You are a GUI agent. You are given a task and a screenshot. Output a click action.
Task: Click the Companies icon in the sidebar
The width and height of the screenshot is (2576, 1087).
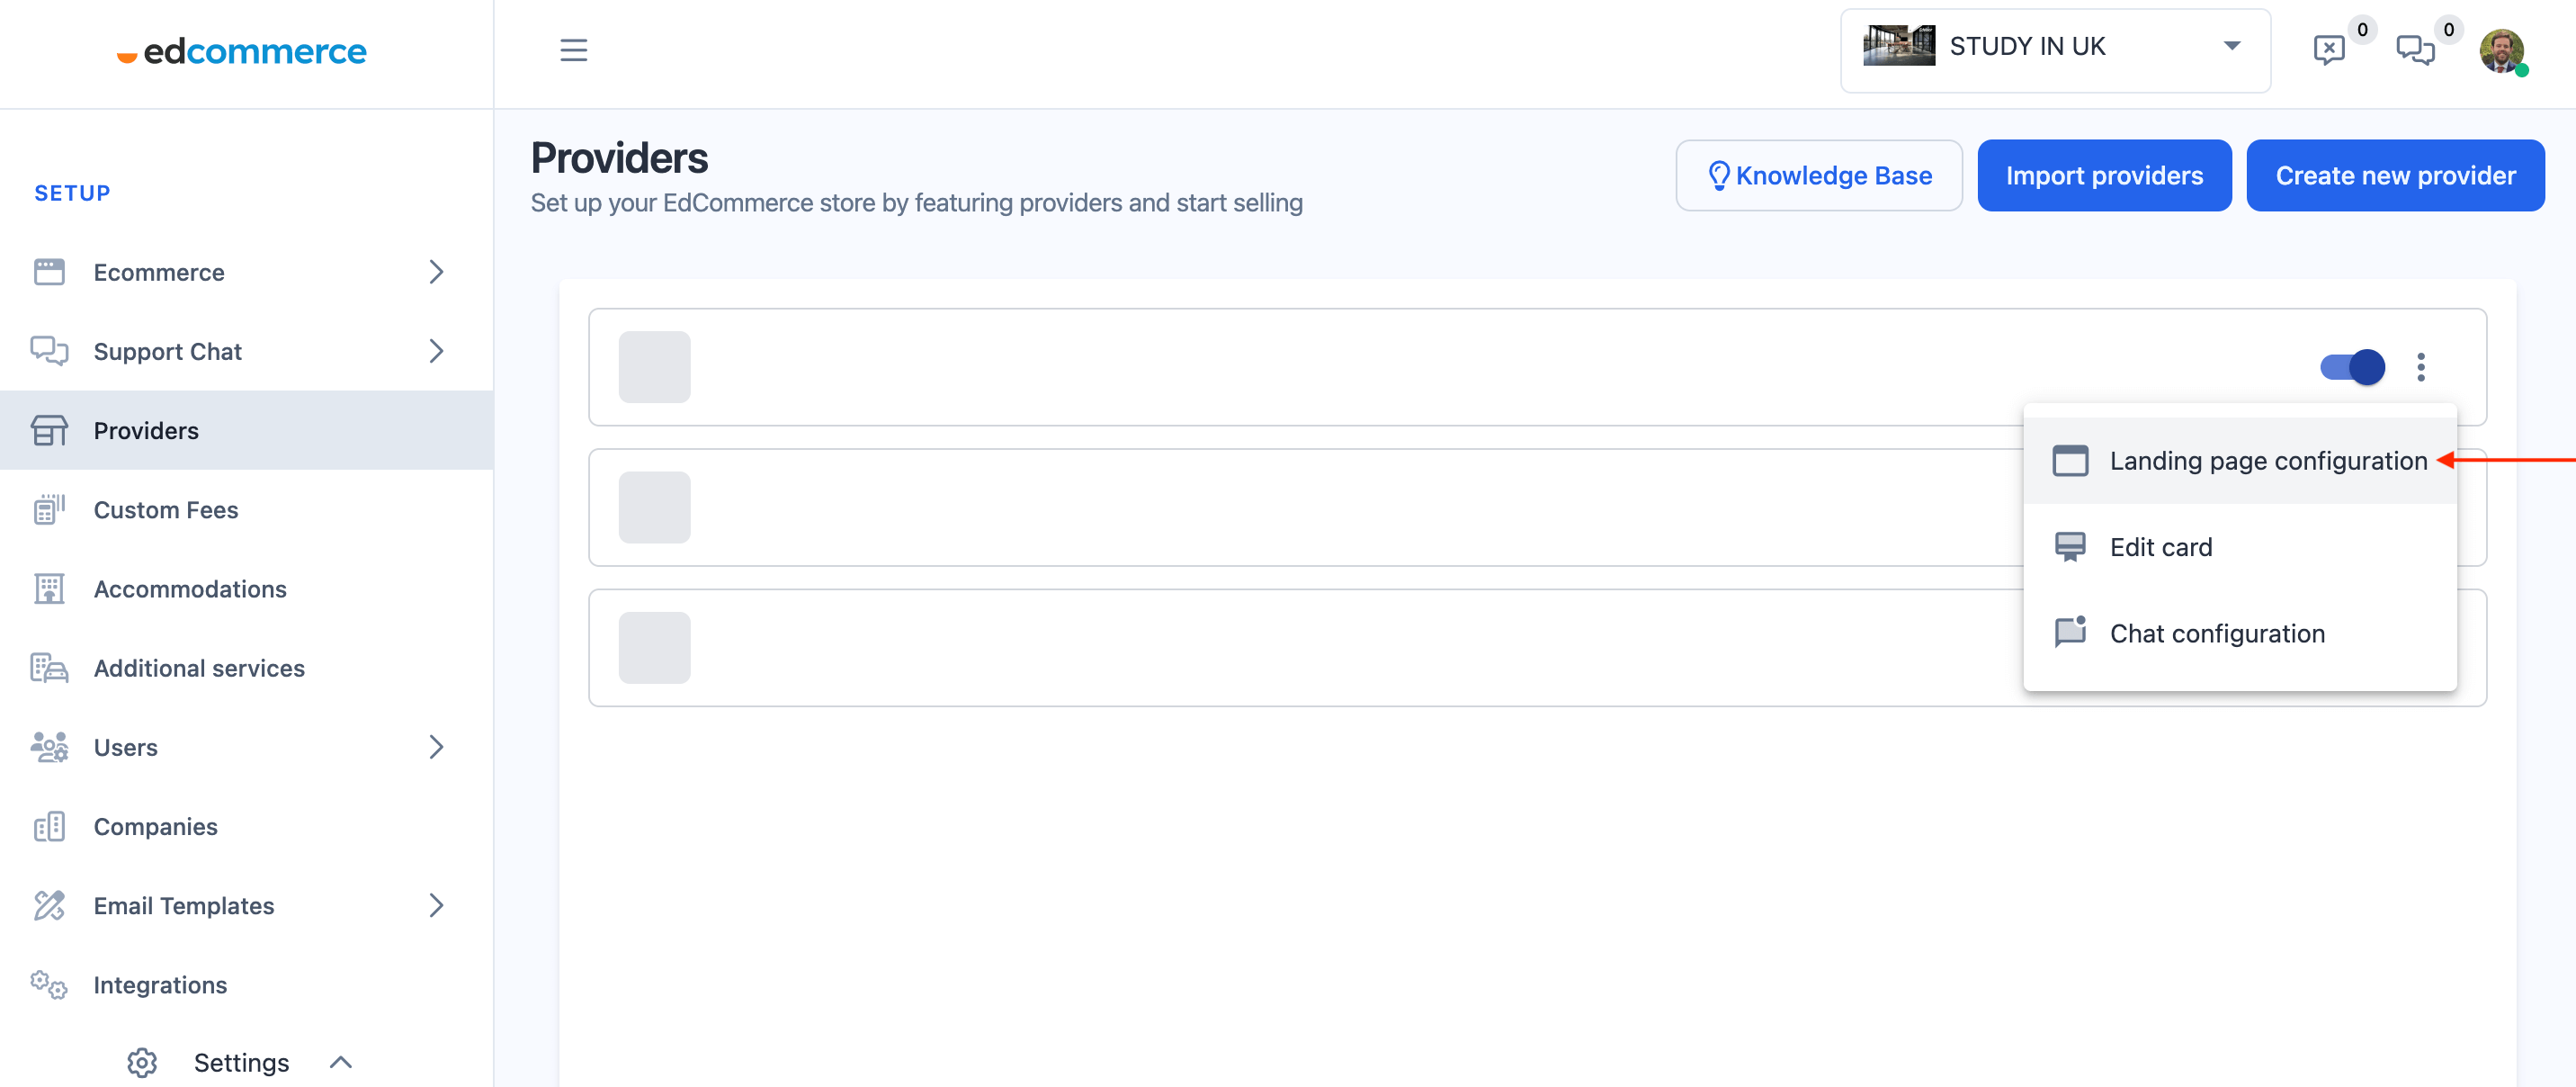pos(49,826)
